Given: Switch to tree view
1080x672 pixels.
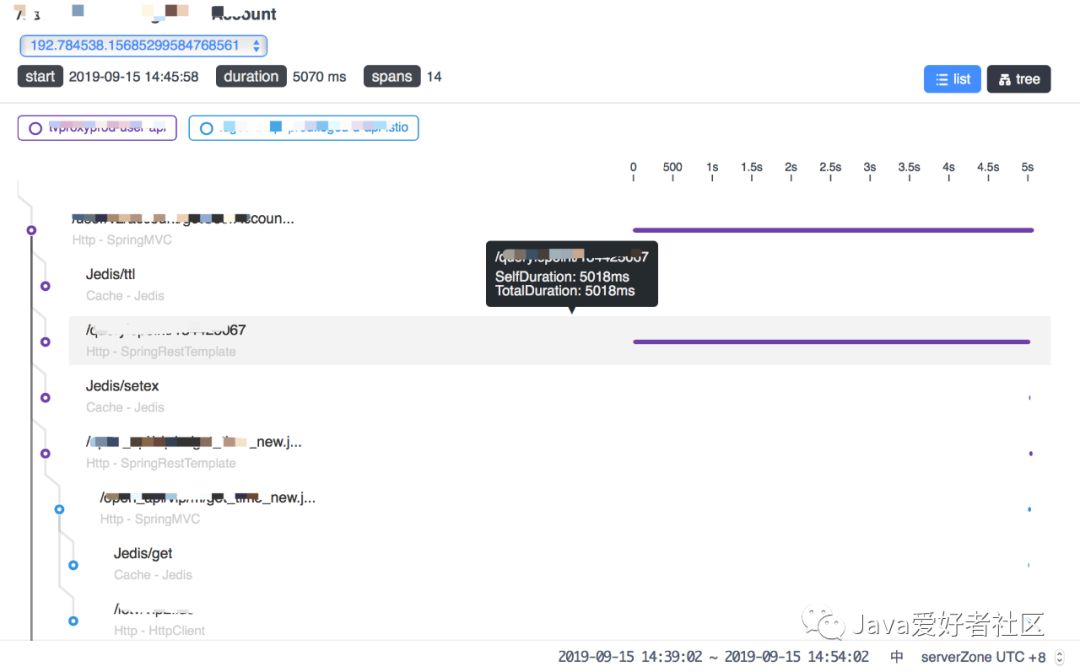Looking at the screenshot, I should 1019,79.
